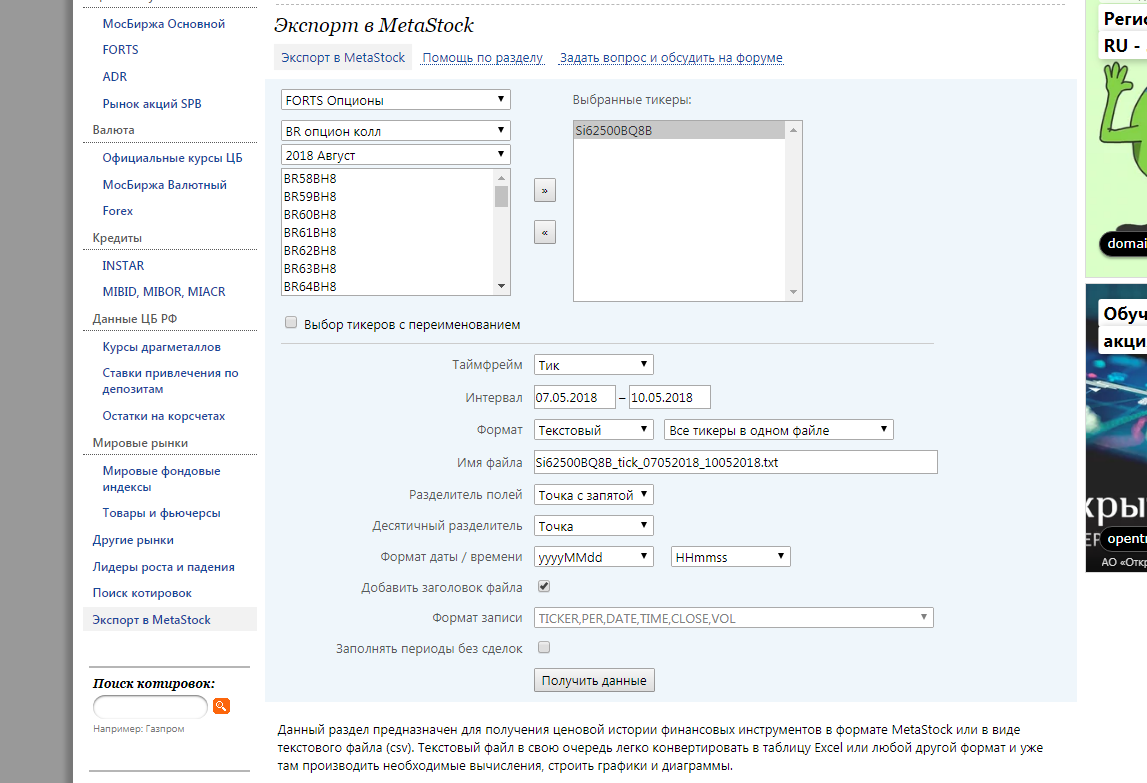This screenshot has width=1147, height=783.
Task: Click the orange search quotes icon
Action: (x=221, y=705)
